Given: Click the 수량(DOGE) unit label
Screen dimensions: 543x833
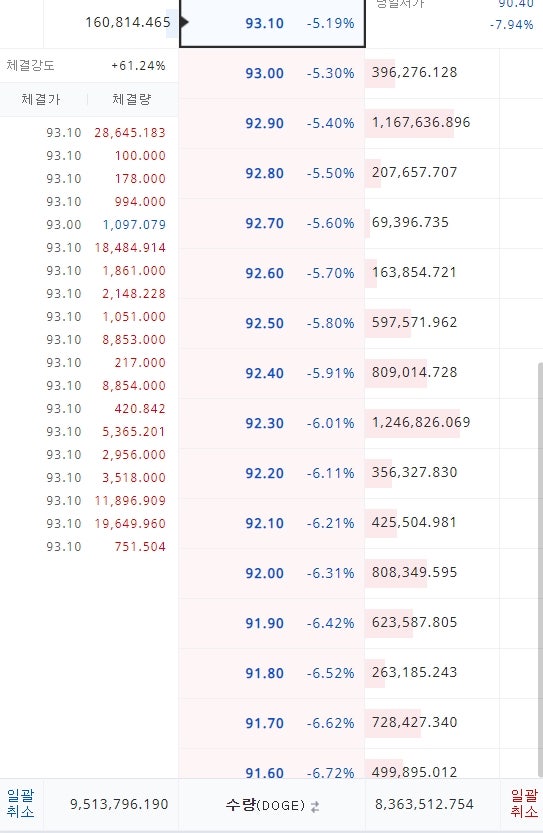Looking at the screenshot, I should click(x=265, y=805).
